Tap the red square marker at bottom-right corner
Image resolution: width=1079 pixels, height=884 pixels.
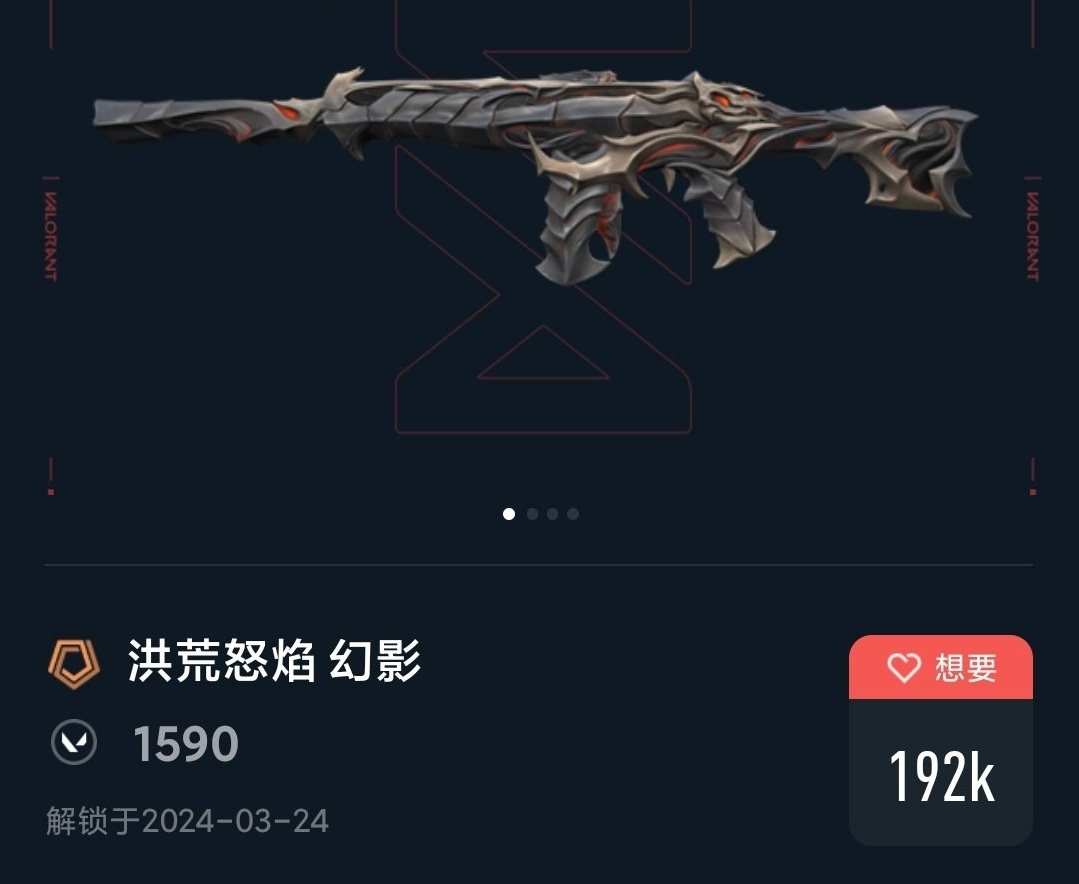[x=1032, y=492]
